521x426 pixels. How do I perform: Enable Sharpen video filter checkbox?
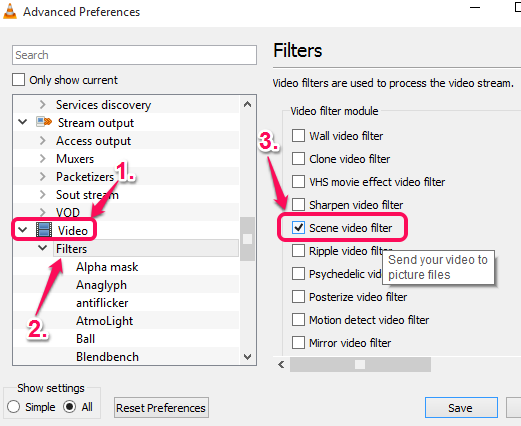tap(298, 205)
